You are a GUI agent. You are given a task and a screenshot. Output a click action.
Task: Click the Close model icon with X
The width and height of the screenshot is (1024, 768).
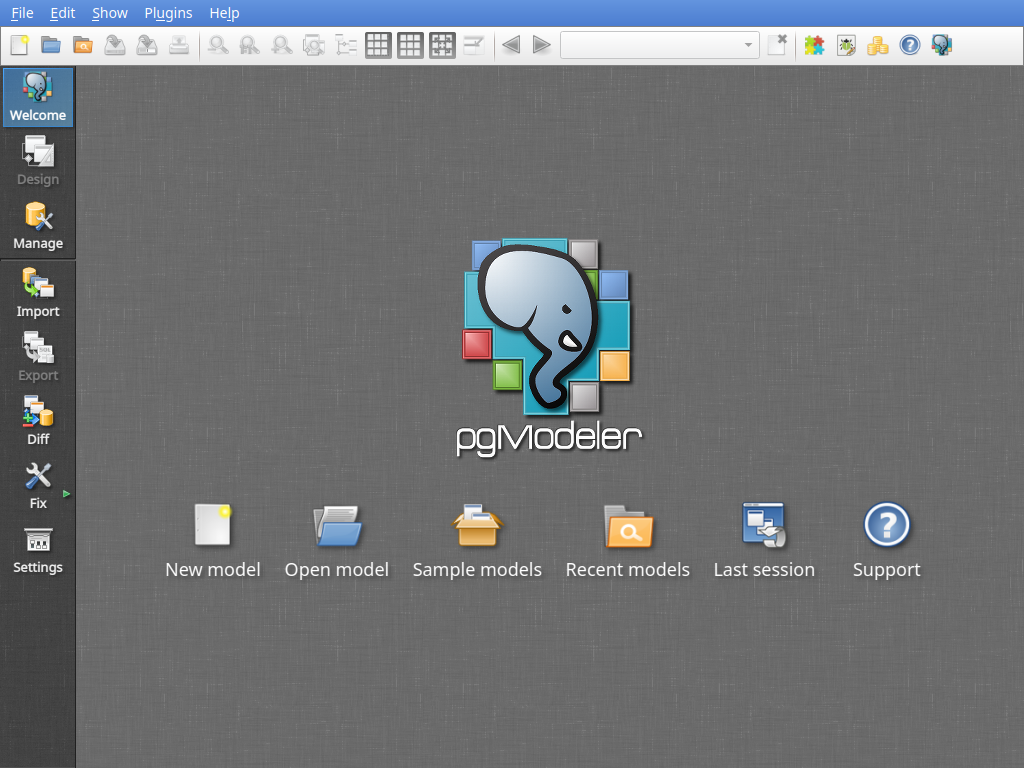tap(777, 45)
